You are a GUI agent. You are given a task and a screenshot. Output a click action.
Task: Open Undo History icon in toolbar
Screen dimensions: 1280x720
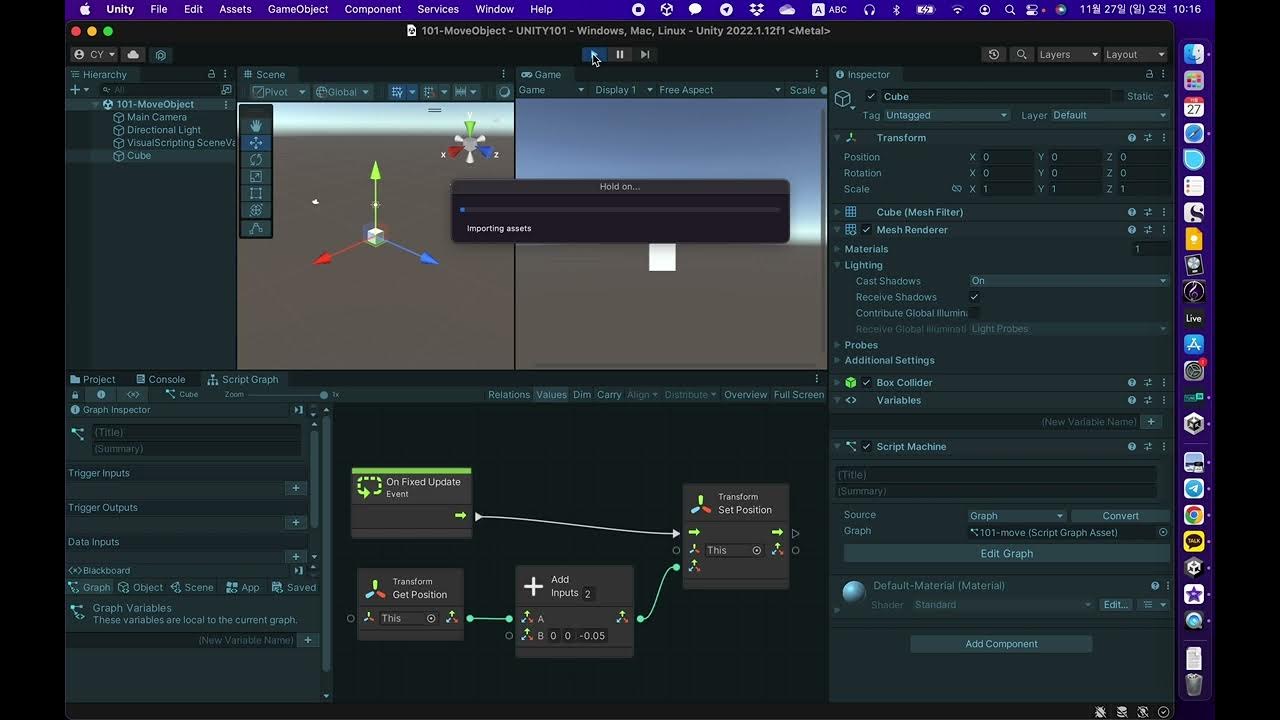993,54
